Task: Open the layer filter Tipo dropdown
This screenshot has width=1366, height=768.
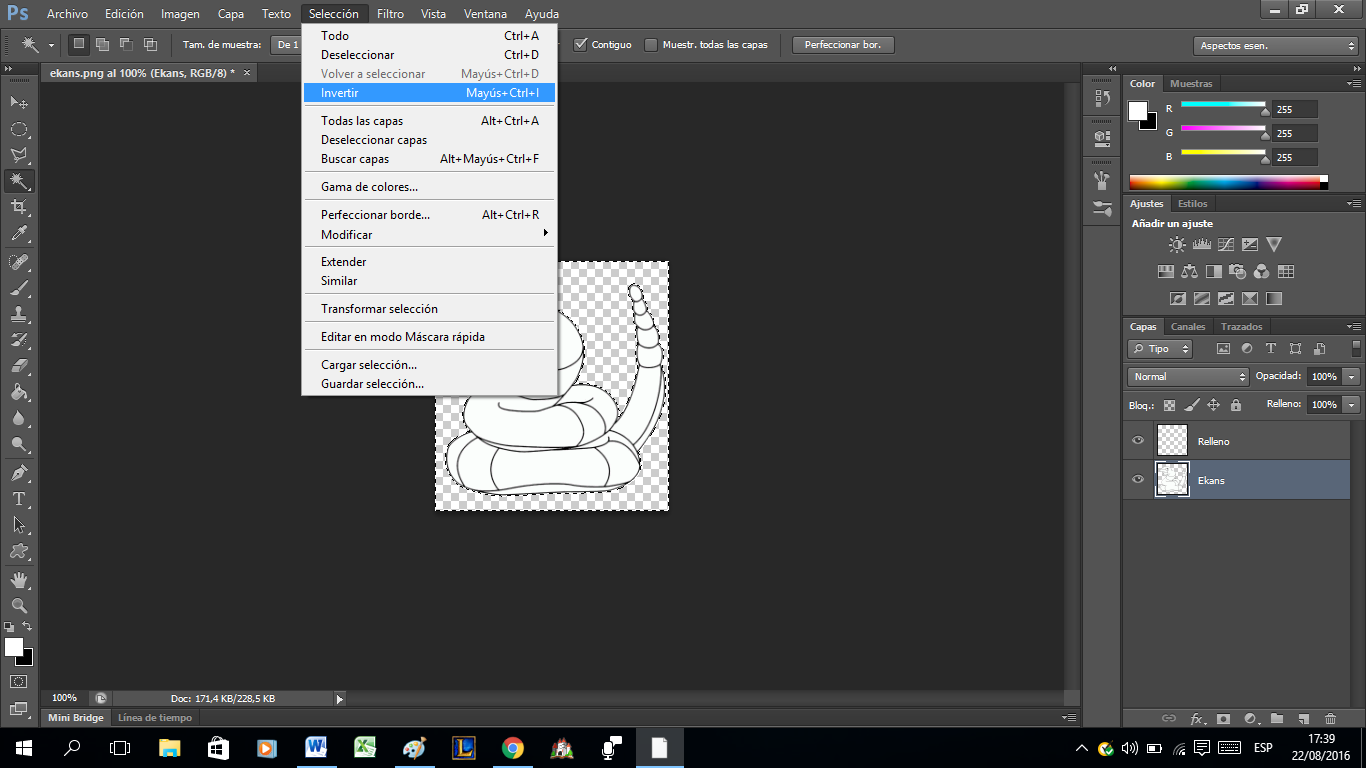Action: [1160, 349]
